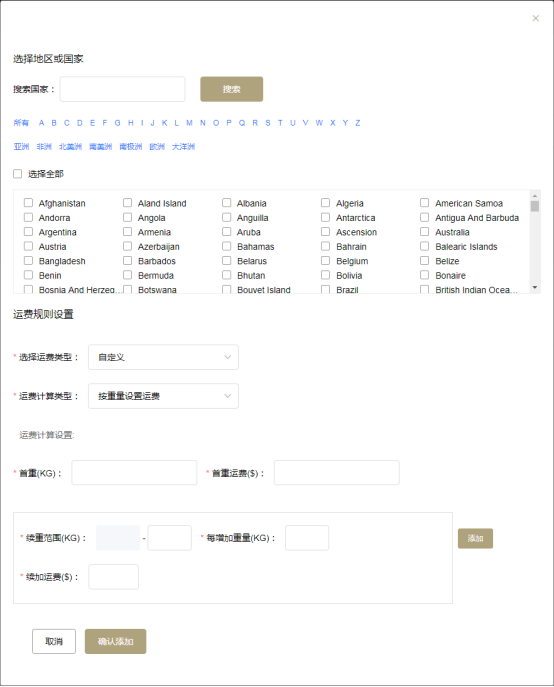Select the 南美洲 region filter
Image resolution: width=554 pixels, height=687 pixels.
click(101, 146)
